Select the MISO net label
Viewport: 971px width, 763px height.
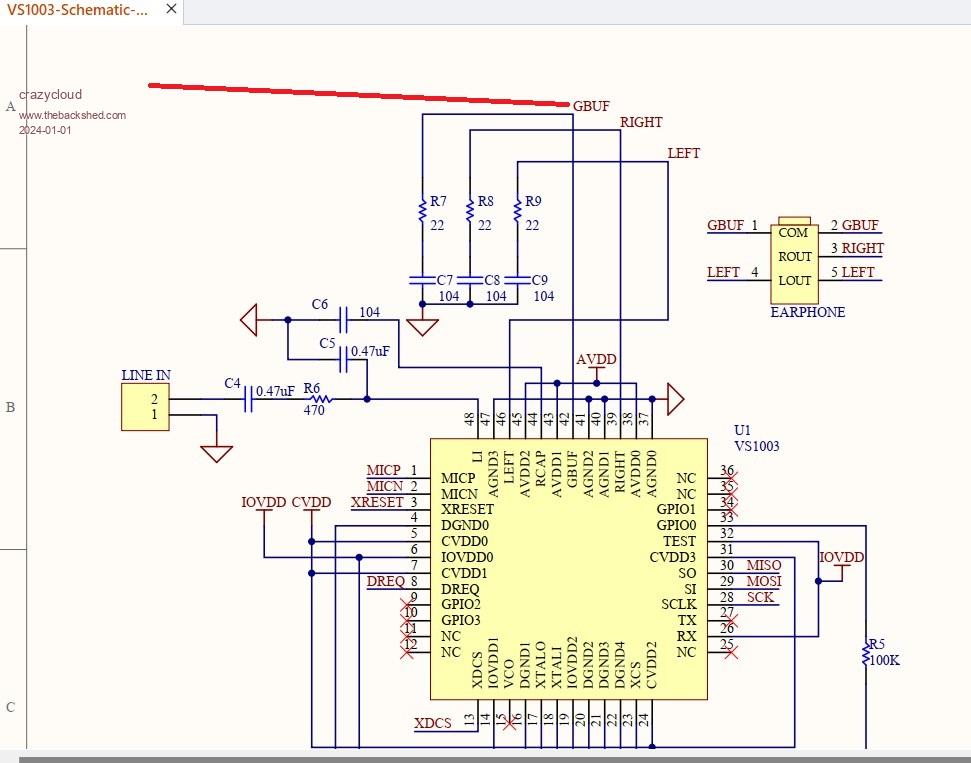pyautogui.click(x=764, y=566)
